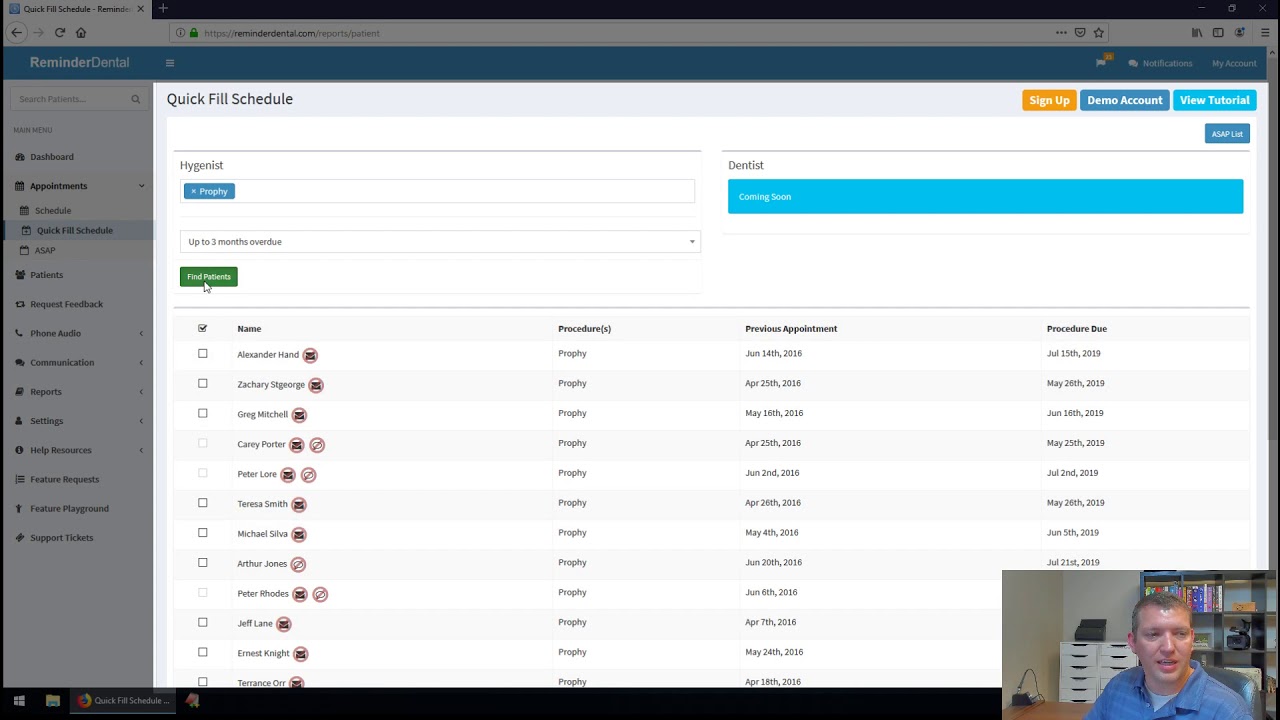1280x720 pixels.
Task: Click the Demo Account button
Action: tap(1125, 100)
